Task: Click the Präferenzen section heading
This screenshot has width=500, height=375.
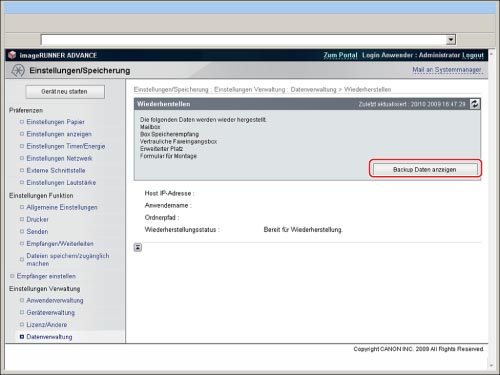Action: pos(26,110)
